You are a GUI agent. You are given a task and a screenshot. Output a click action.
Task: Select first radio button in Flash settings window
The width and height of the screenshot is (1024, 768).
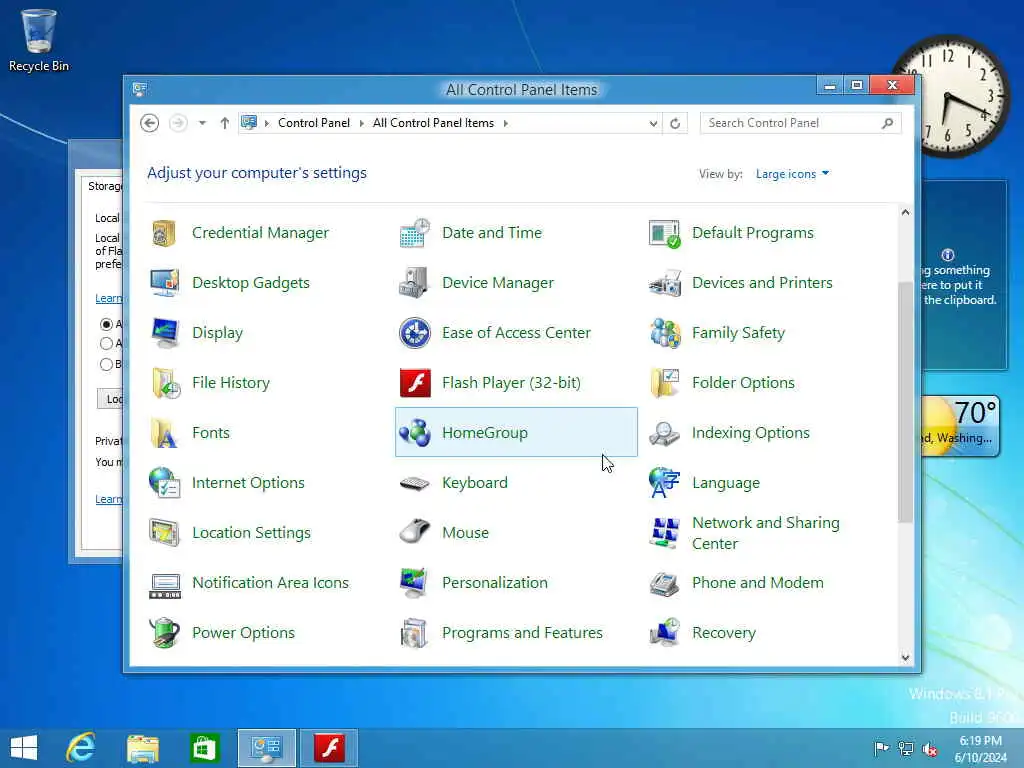(106, 324)
